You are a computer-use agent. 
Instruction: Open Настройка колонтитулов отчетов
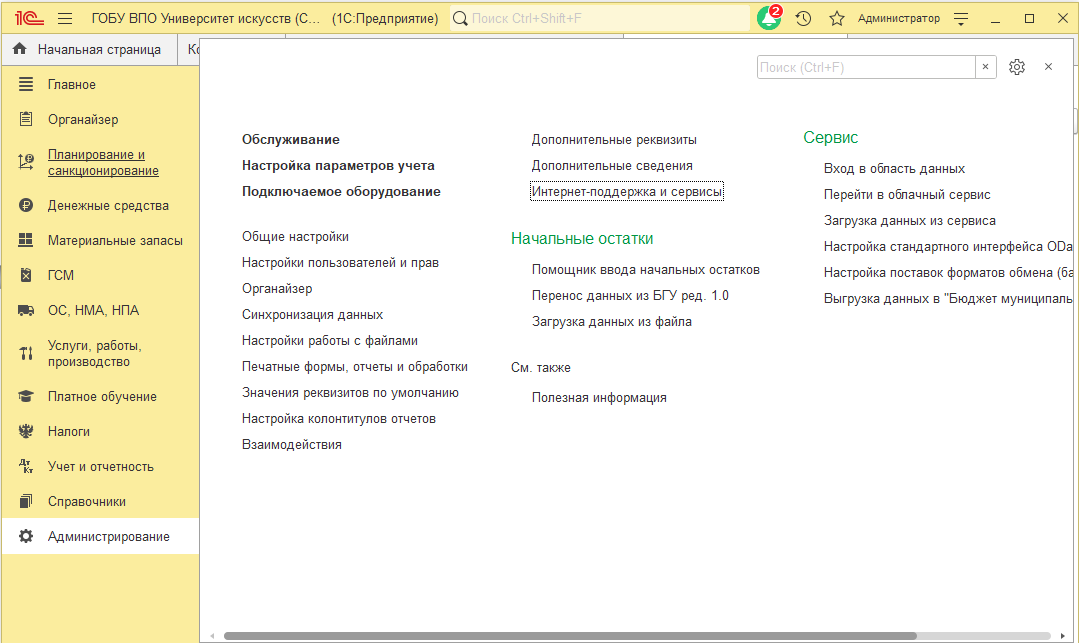click(339, 419)
